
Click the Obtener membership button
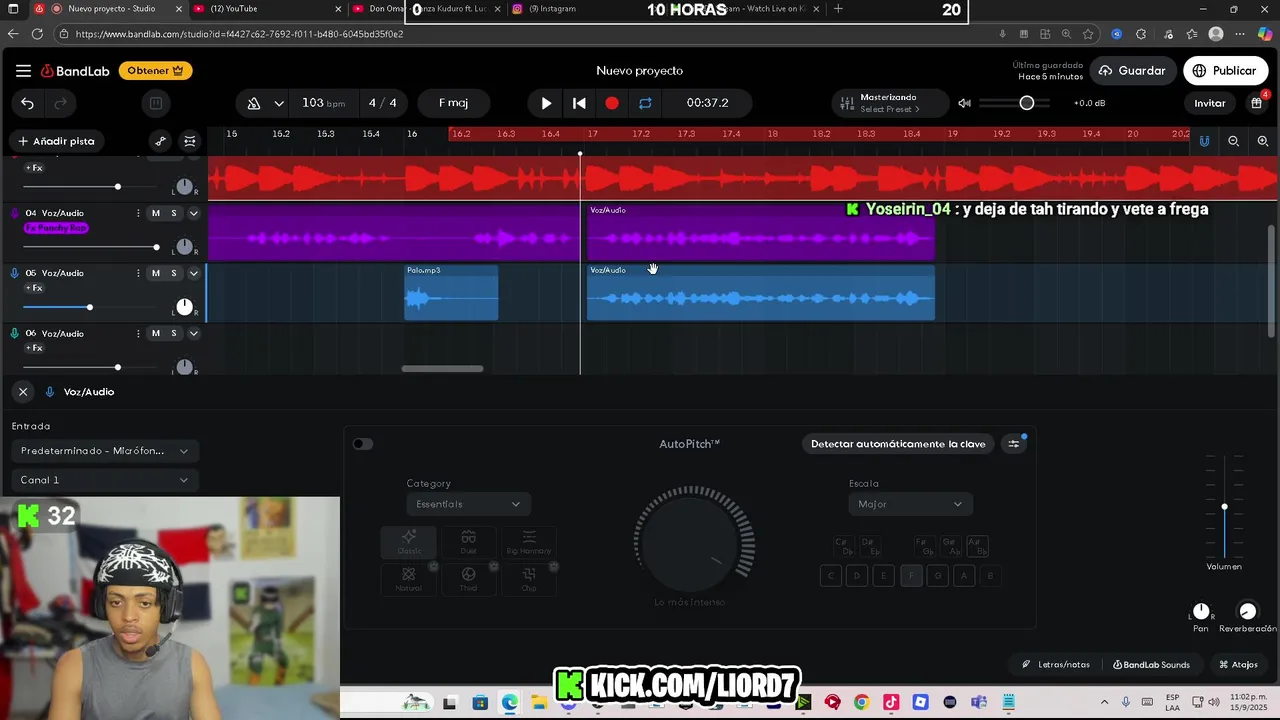155,71
